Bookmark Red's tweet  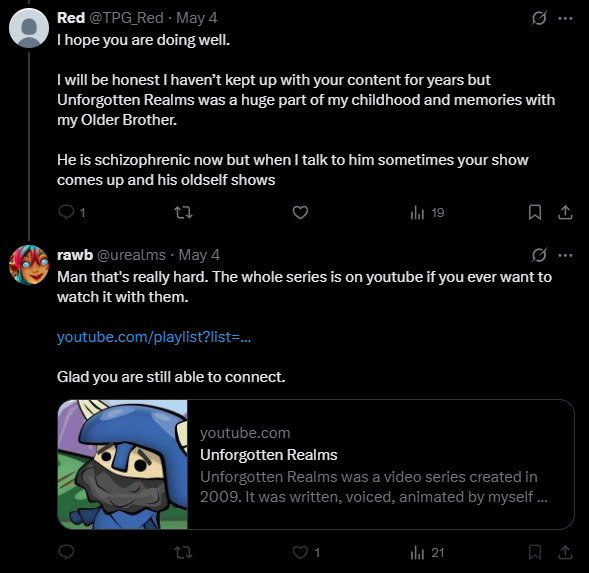click(x=535, y=212)
